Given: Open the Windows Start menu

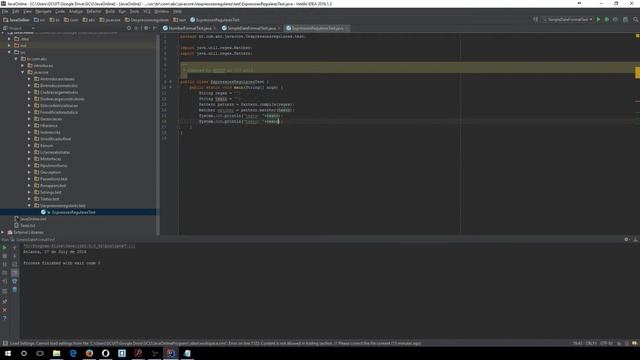Looking at the screenshot, I should click(8, 353).
